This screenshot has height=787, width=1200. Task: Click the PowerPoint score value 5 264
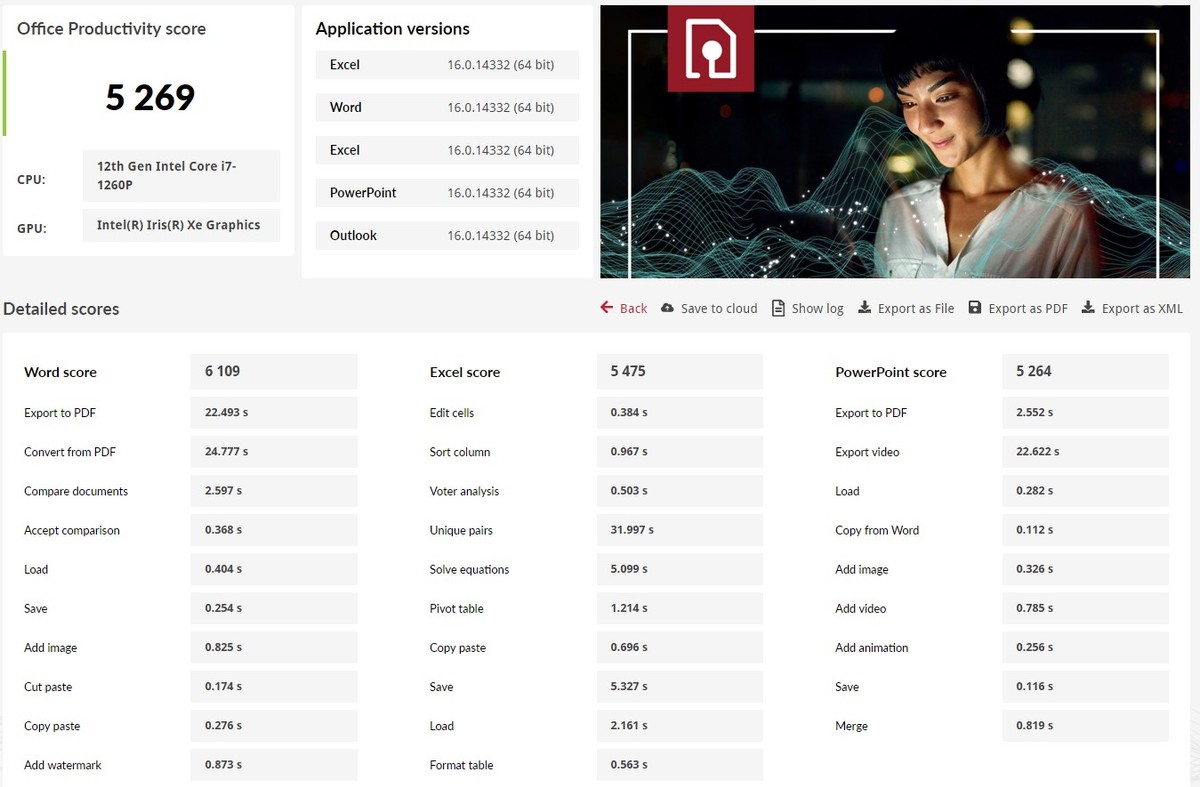click(1085, 371)
